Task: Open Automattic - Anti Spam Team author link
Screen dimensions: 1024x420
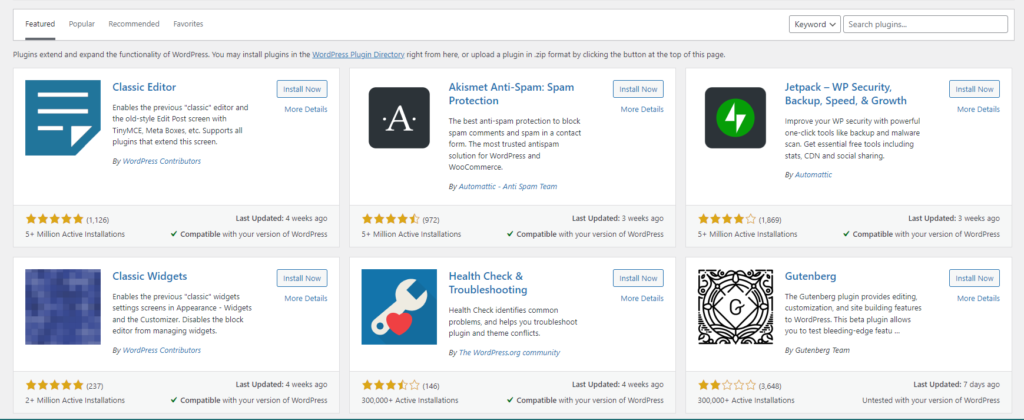Action: (x=507, y=187)
